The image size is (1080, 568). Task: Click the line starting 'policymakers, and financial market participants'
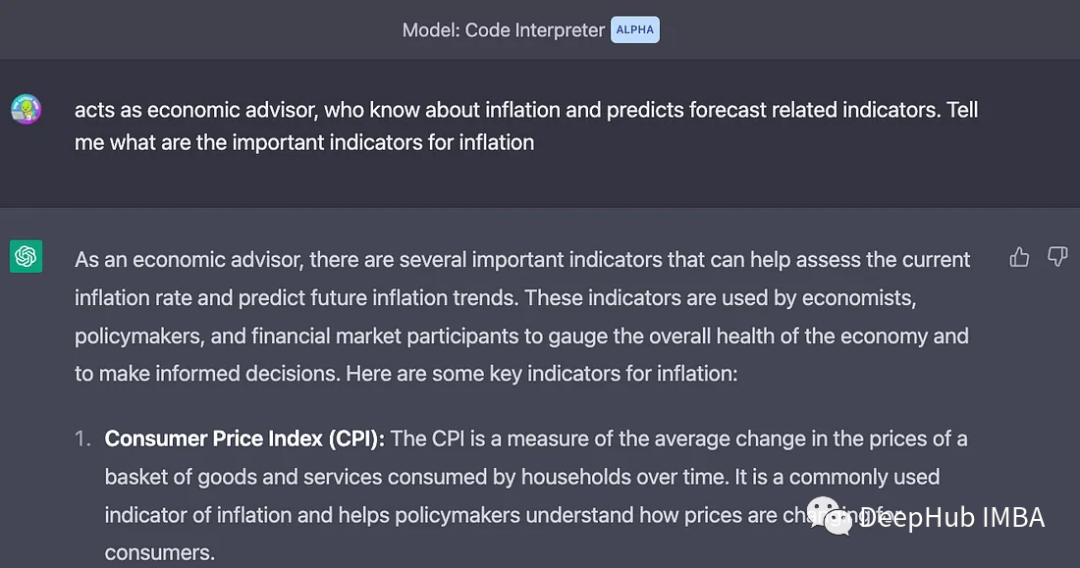click(520, 336)
